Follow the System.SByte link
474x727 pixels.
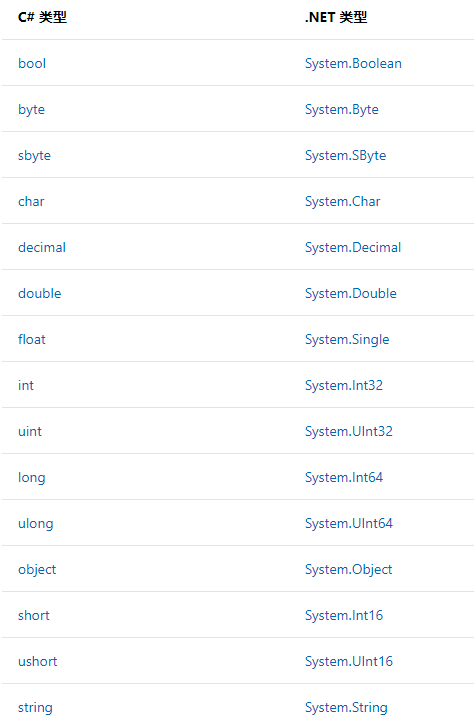345,156
